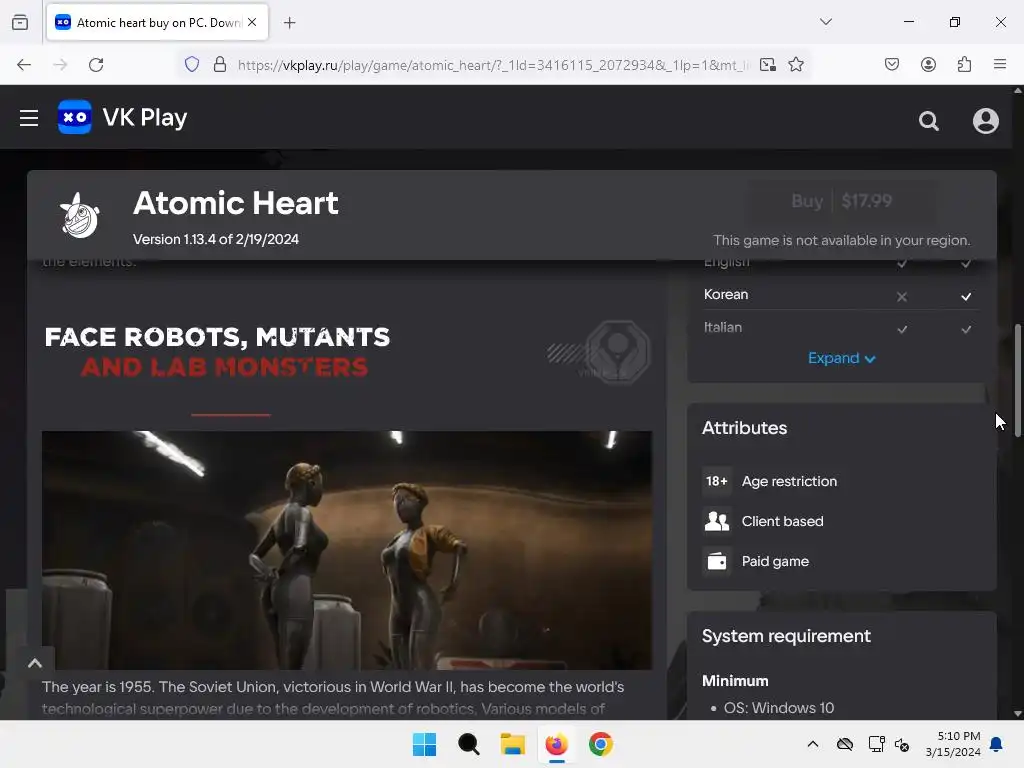Click the Korean language row

pos(841,295)
